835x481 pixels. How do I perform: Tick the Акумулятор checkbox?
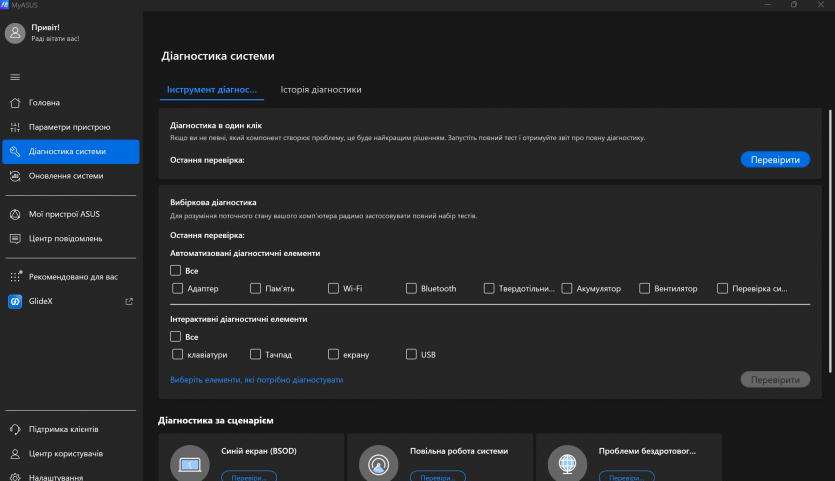click(x=568, y=289)
